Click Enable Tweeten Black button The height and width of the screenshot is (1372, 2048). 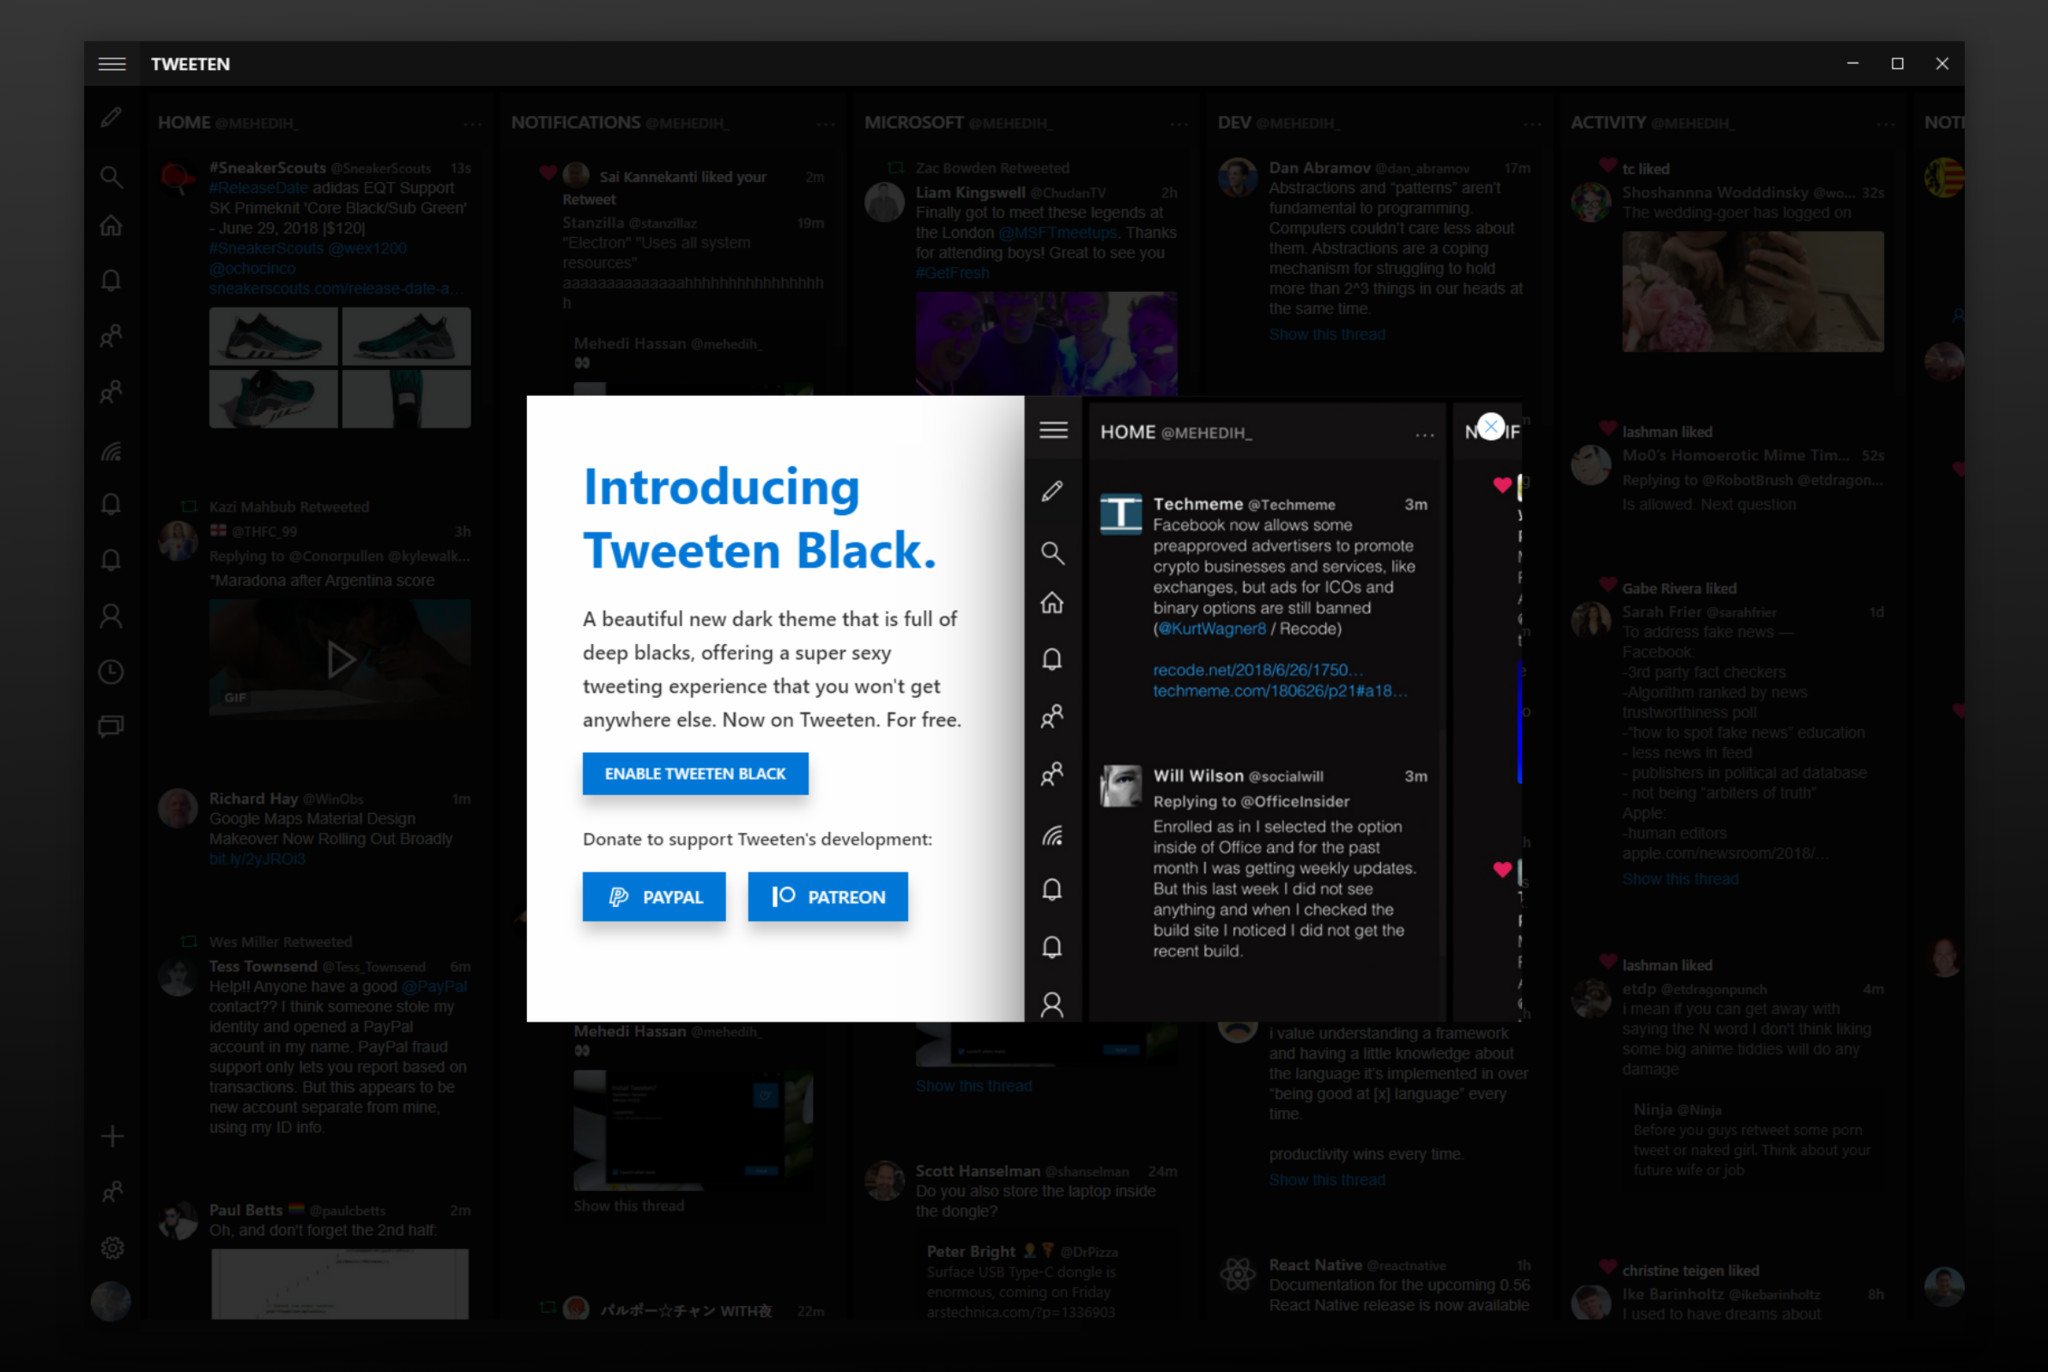[695, 774]
